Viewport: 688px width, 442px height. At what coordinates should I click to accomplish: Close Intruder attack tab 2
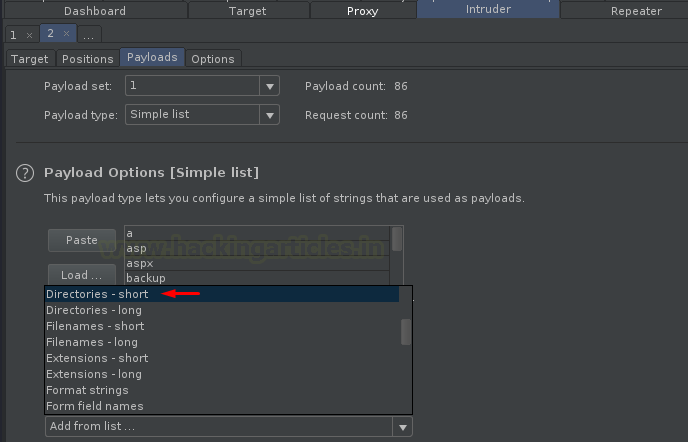pyautogui.click(x=66, y=33)
